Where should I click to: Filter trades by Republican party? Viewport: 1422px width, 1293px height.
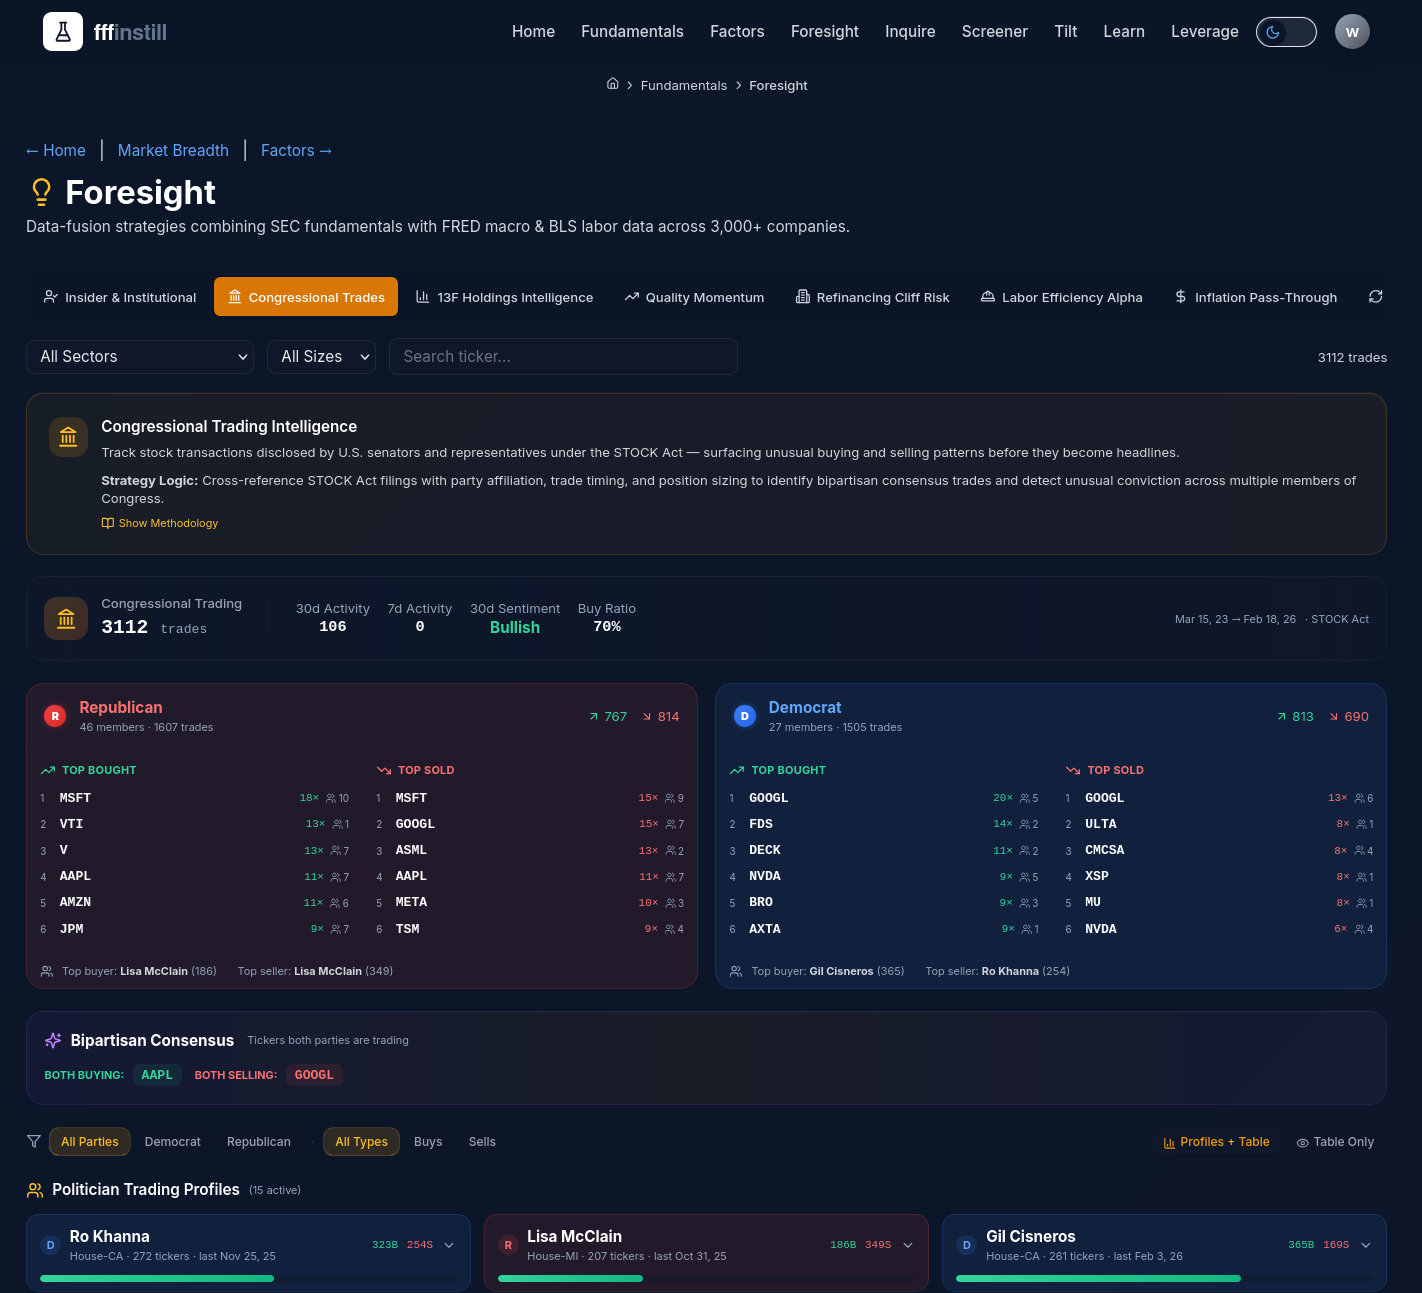(259, 1142)
